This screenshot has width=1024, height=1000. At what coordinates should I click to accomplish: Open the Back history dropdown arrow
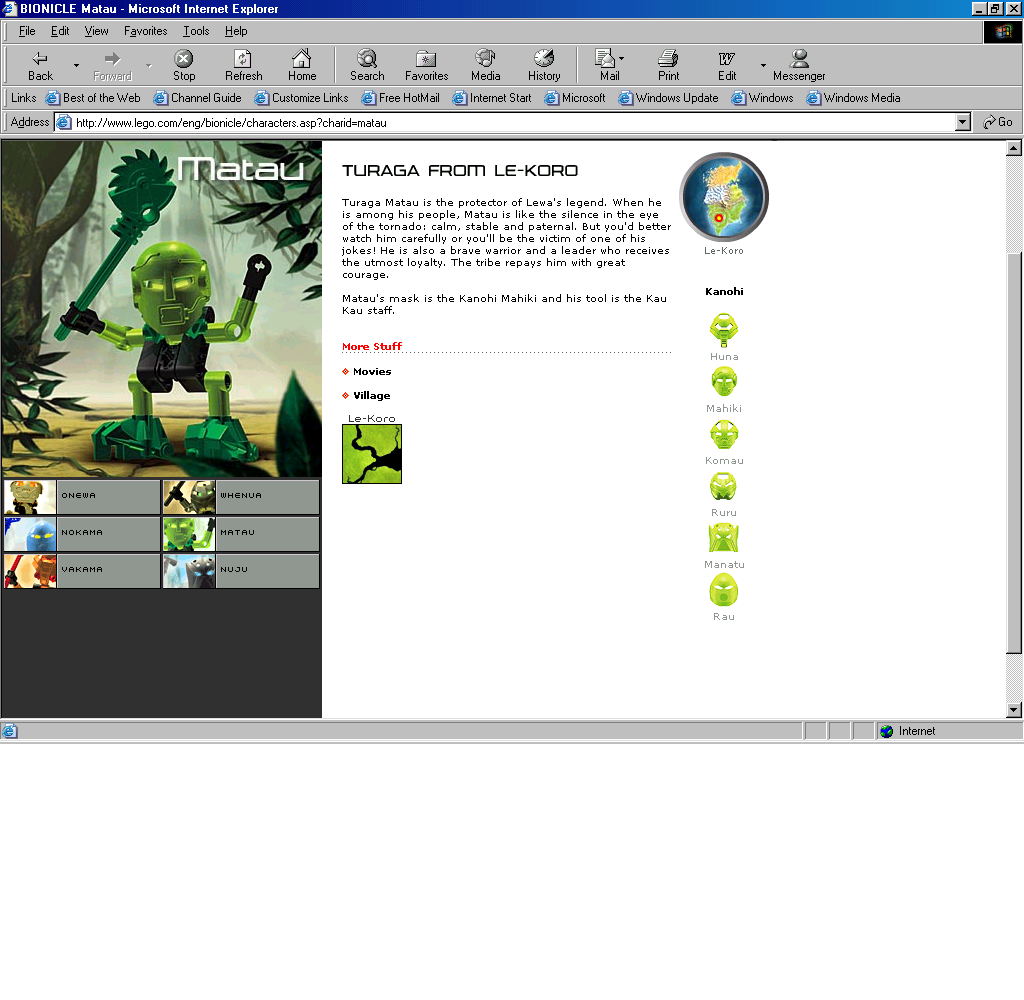(x=76, y=65)
